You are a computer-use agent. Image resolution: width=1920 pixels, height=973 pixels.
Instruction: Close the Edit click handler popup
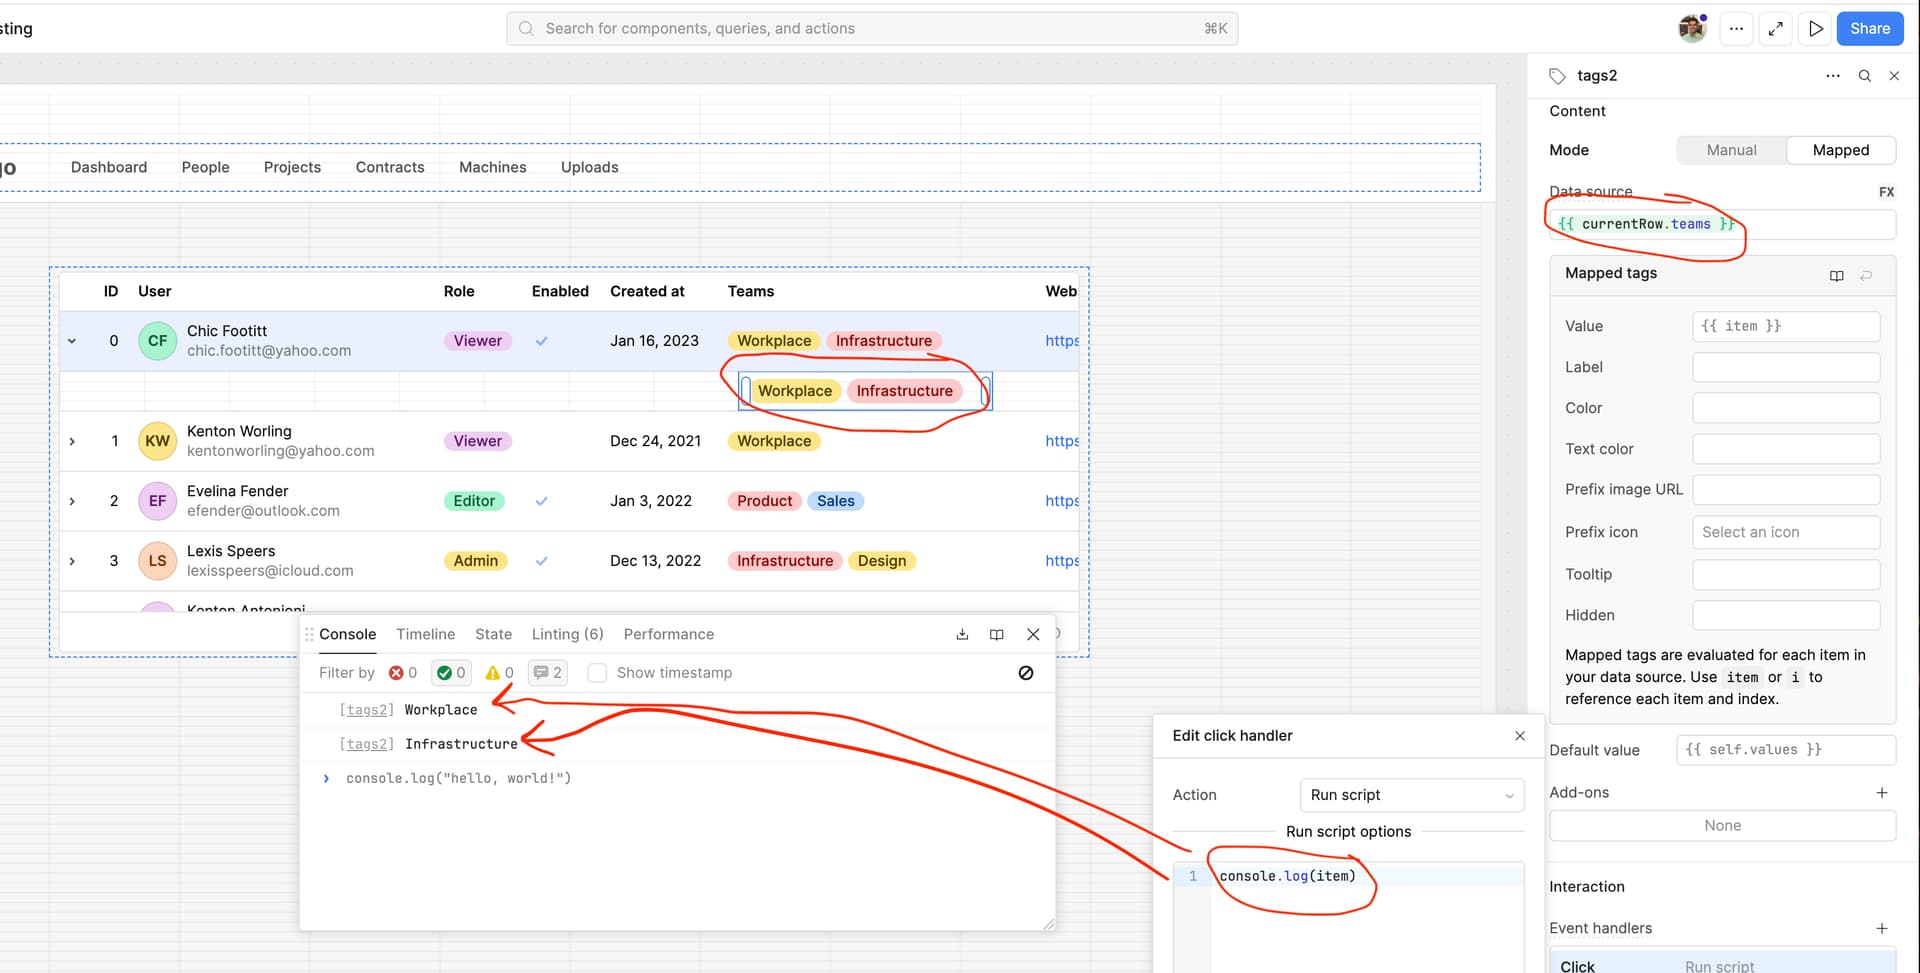point(1519,736)
